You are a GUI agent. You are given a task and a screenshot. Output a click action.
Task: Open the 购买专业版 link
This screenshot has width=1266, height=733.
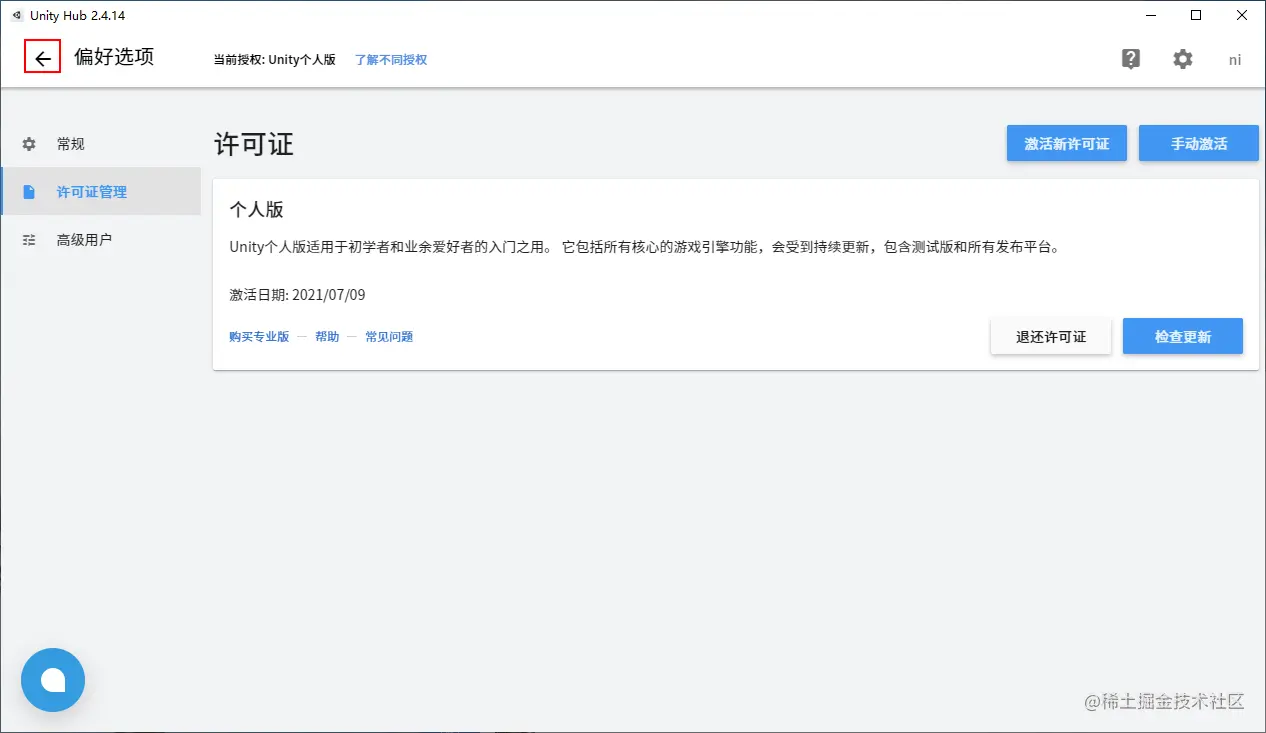pos(259,337)
